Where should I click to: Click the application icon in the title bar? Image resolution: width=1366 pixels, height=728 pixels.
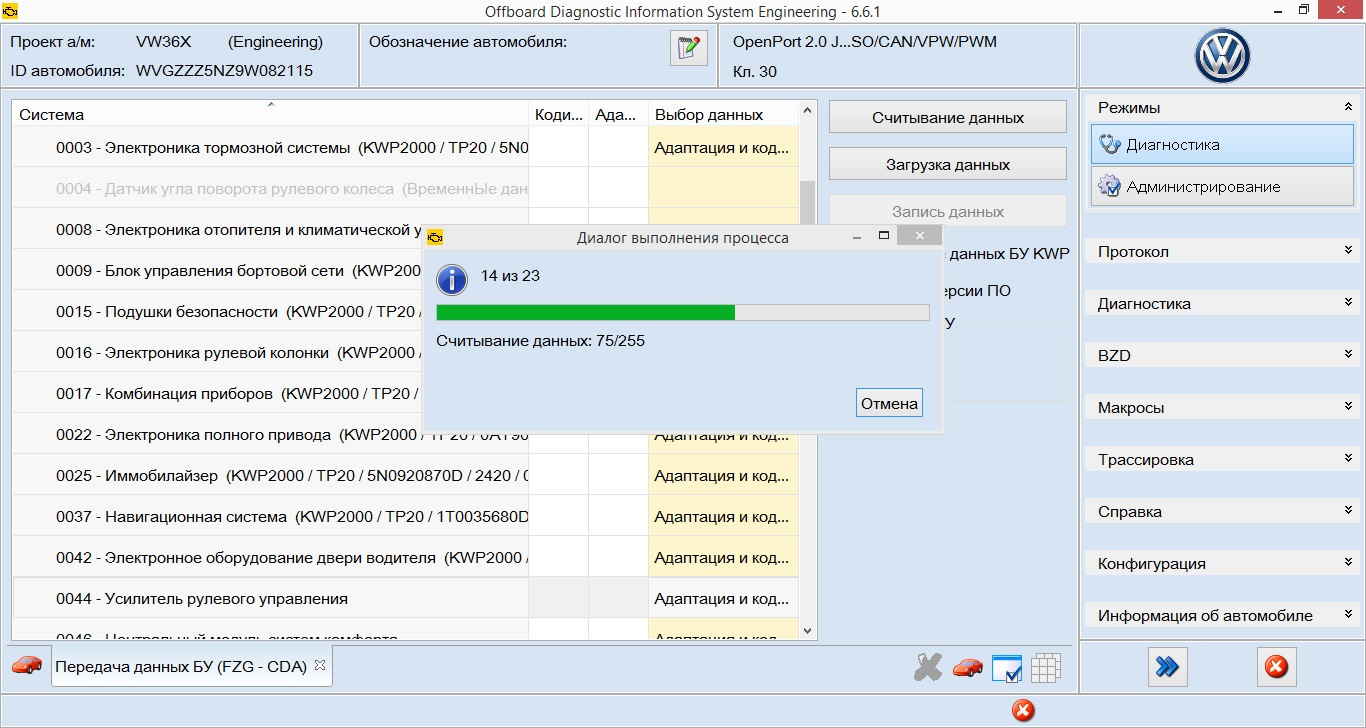[12, 12]
